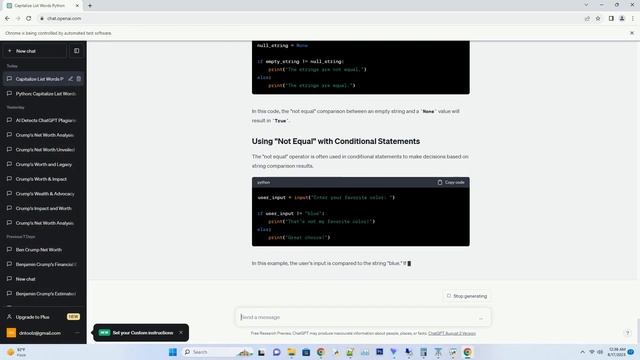Copy code from the user_input code block
Screen dimensions: 640x360
coord(451,182)
